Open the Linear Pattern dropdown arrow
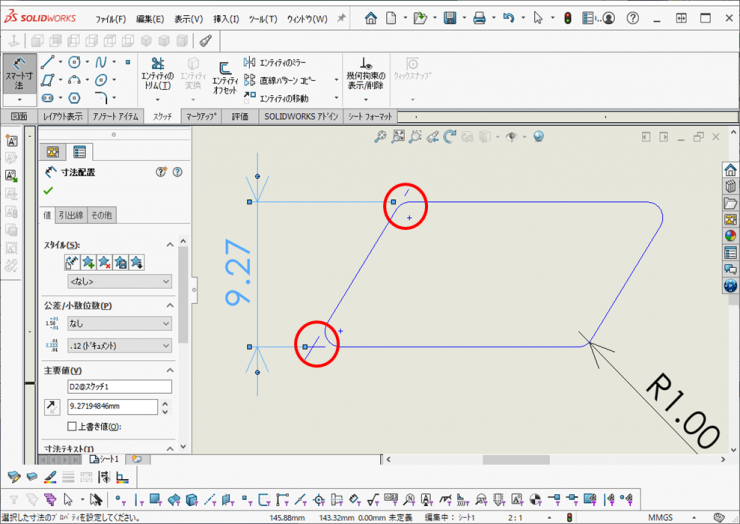This screenshot has width=740, height=524. click(x=336, y=80)
